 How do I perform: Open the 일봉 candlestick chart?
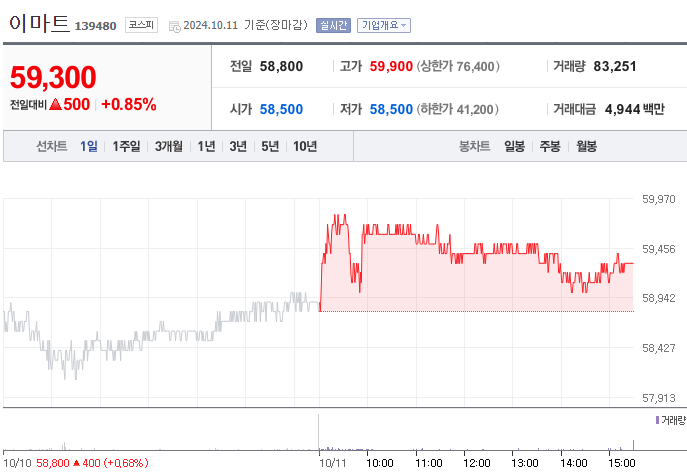coord(514,146)
